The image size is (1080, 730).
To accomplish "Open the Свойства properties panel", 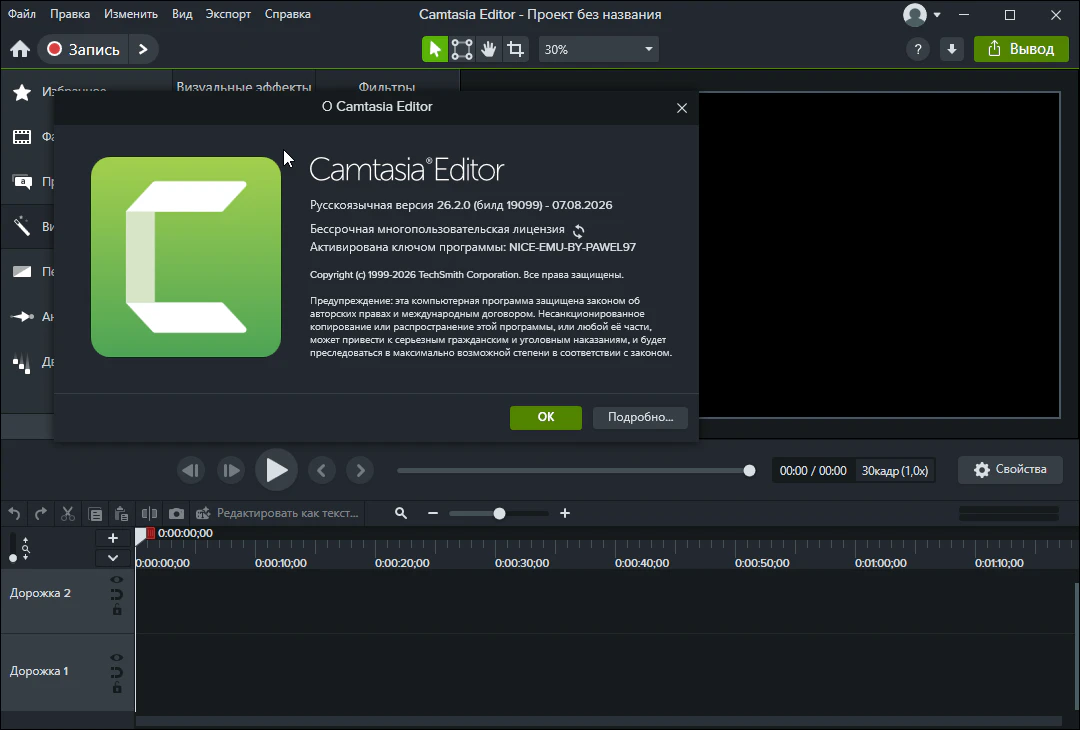I will (x=1010, y=470).
